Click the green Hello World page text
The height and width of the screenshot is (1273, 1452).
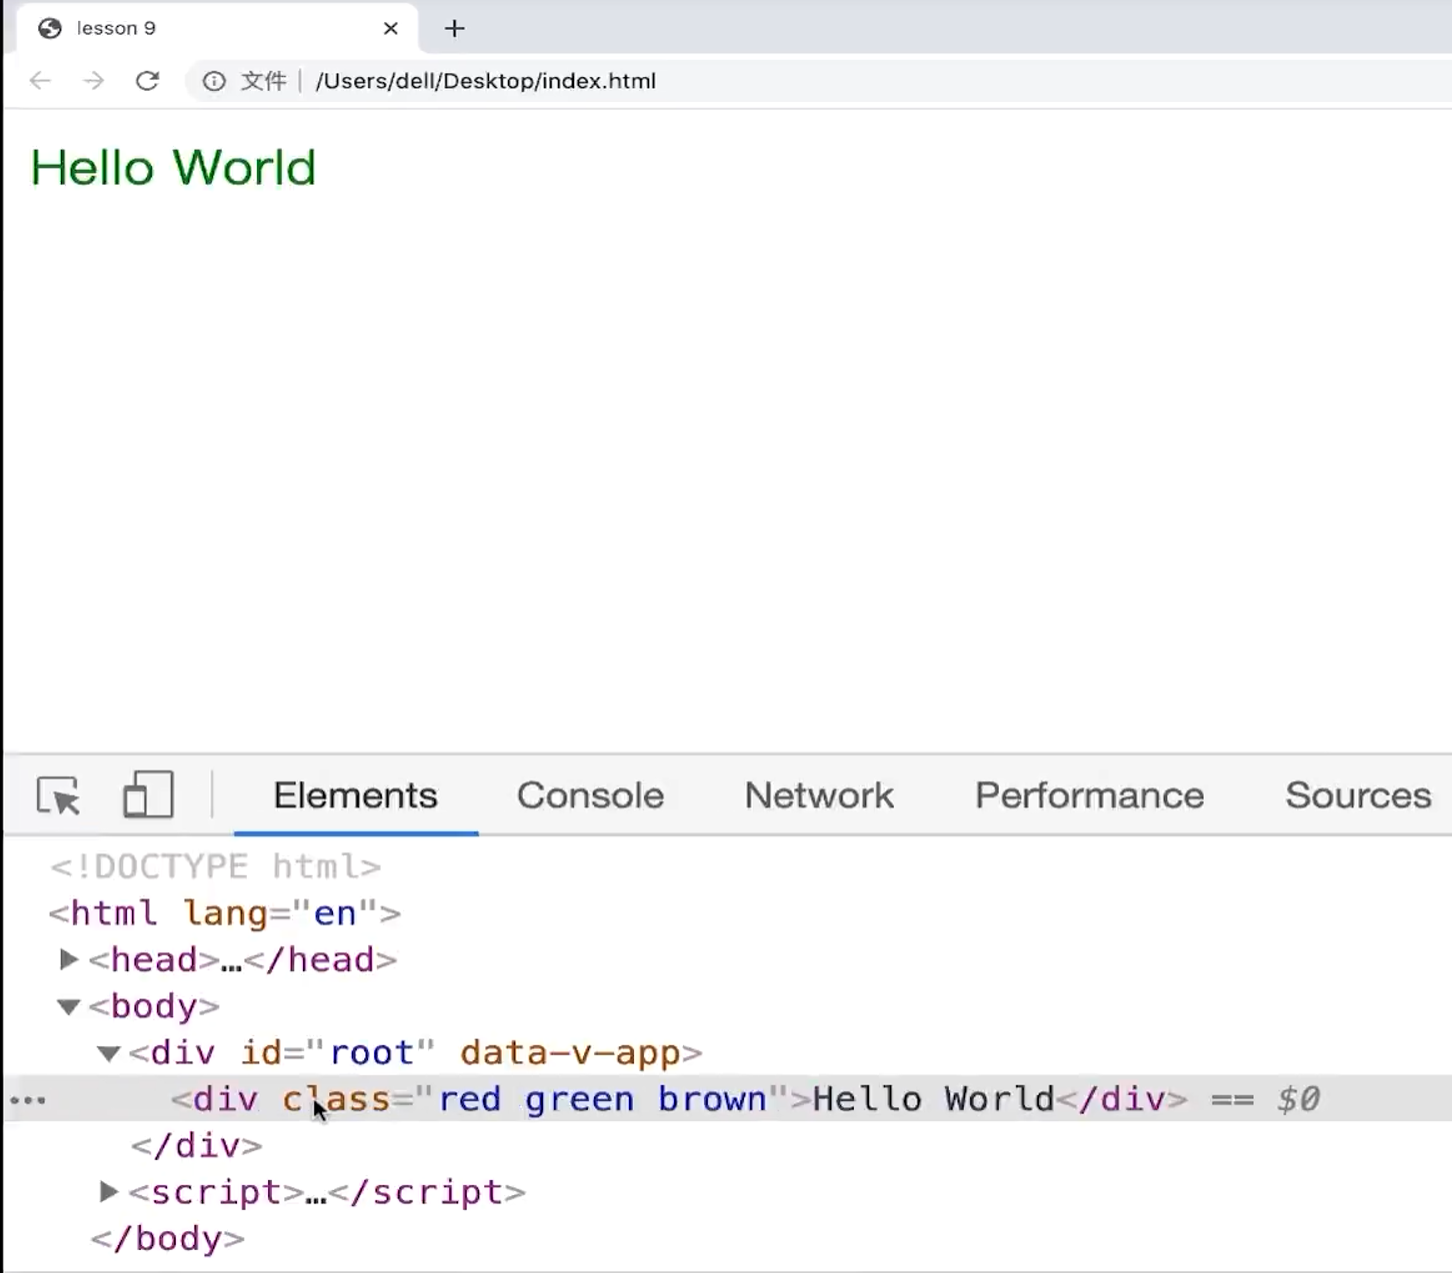pyautogui.click(x=173, y=167)
